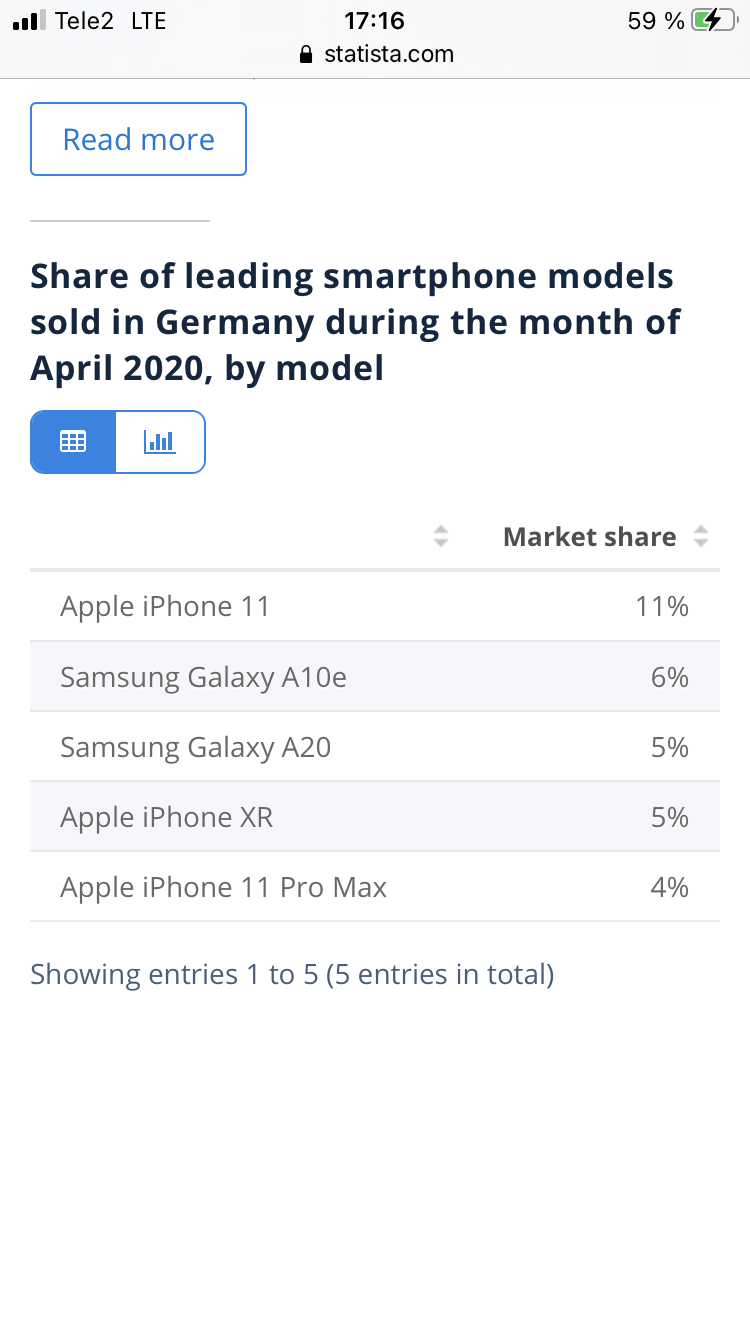The image size is (750, 1334).
Task: Switch to bar chart view icon
Action: 160,441
